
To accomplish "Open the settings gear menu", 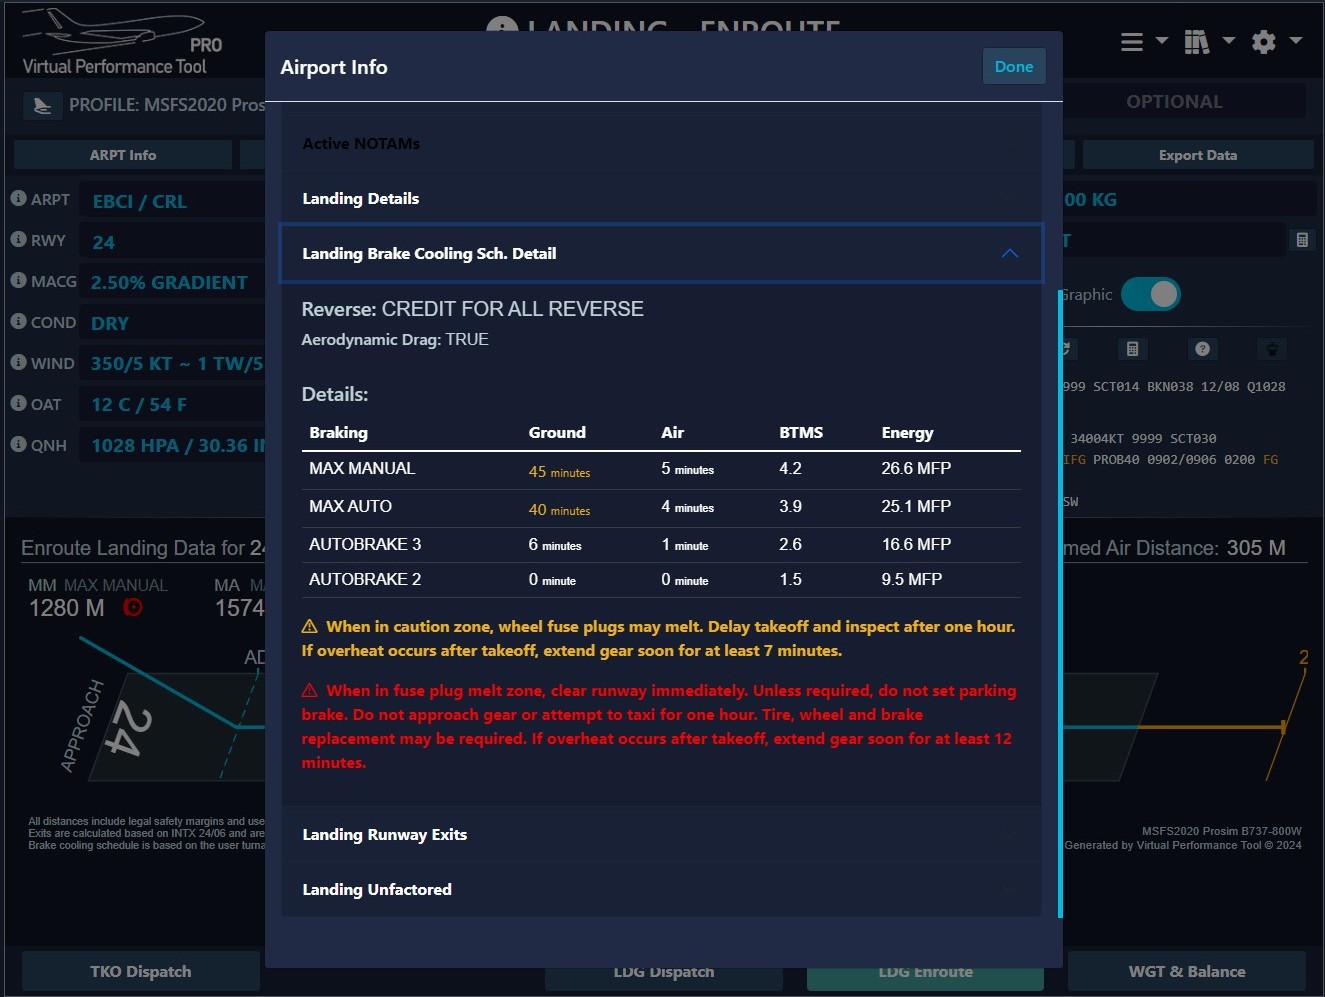I will tap(1265, 41).
